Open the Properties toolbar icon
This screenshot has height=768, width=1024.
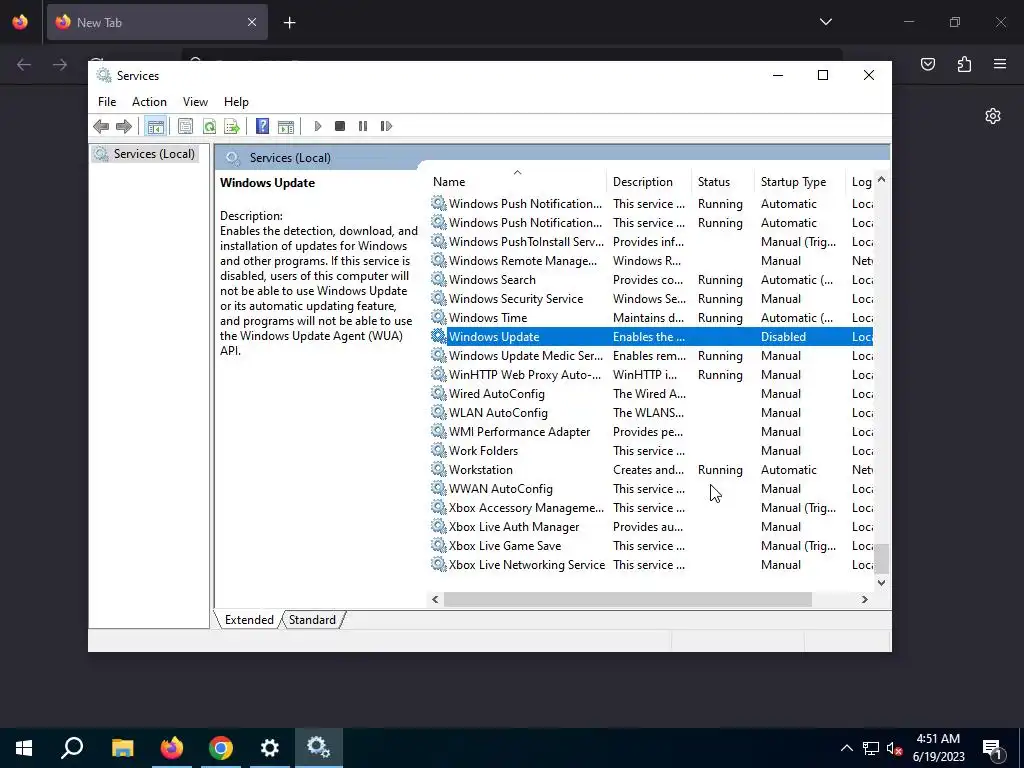185,126
